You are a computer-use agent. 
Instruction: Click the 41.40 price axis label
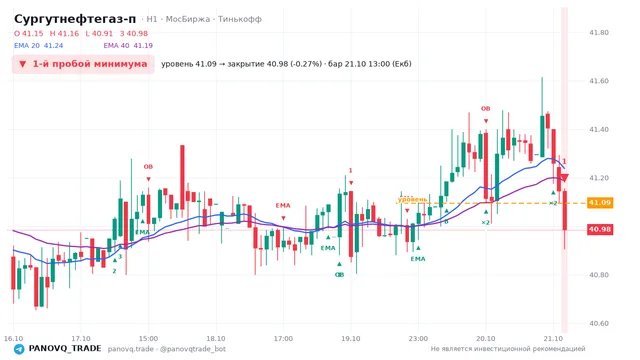(x=599, y=129)
